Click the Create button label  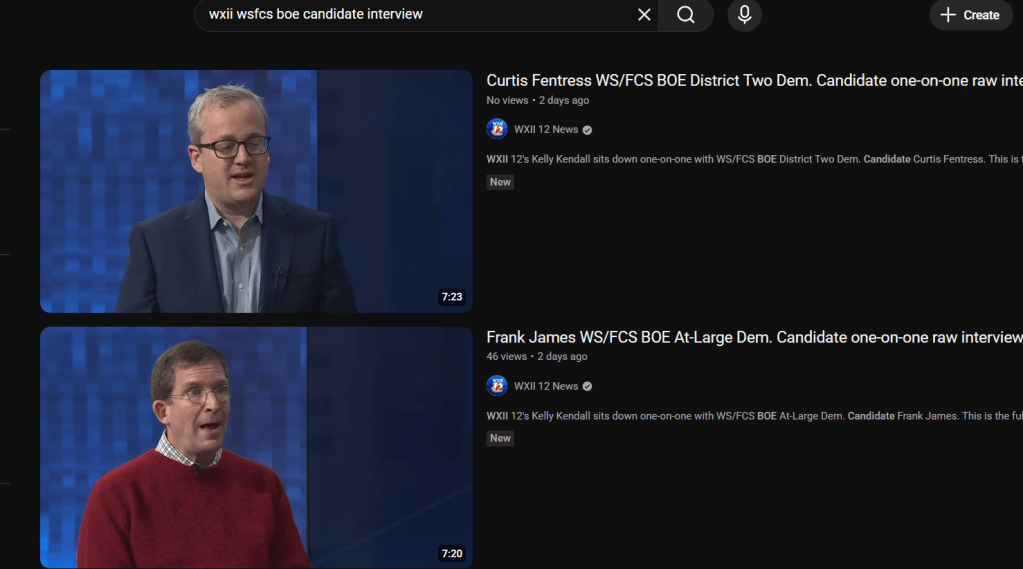coord(981,15)
